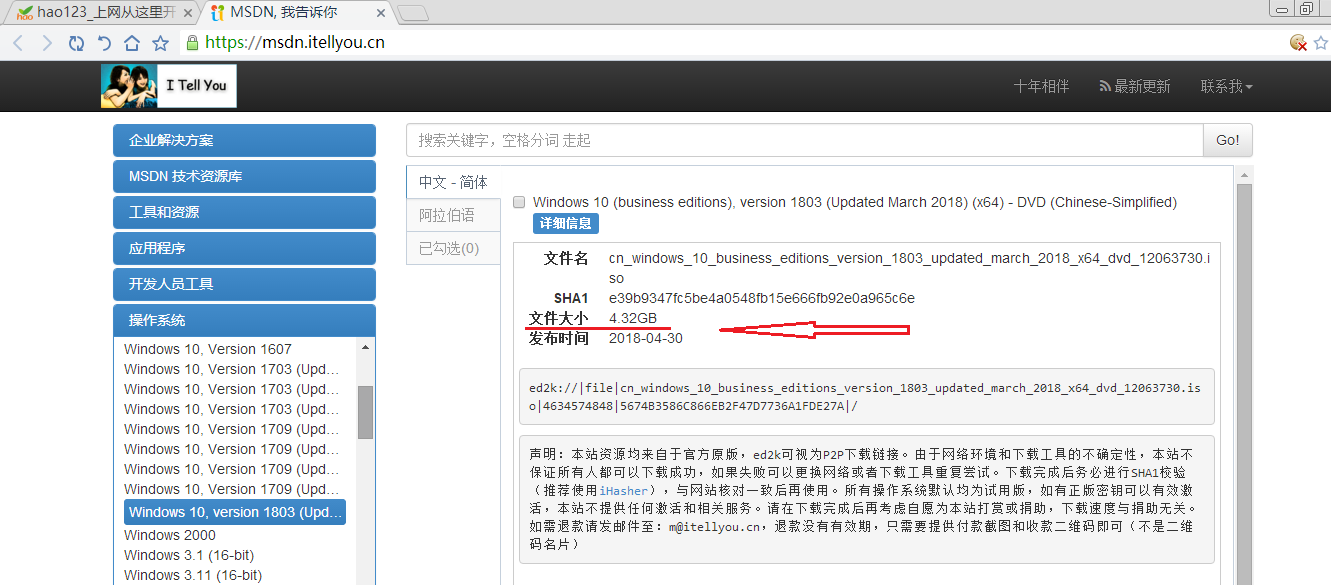Expand the 开发人员工具 category panel

coord(244,284)
